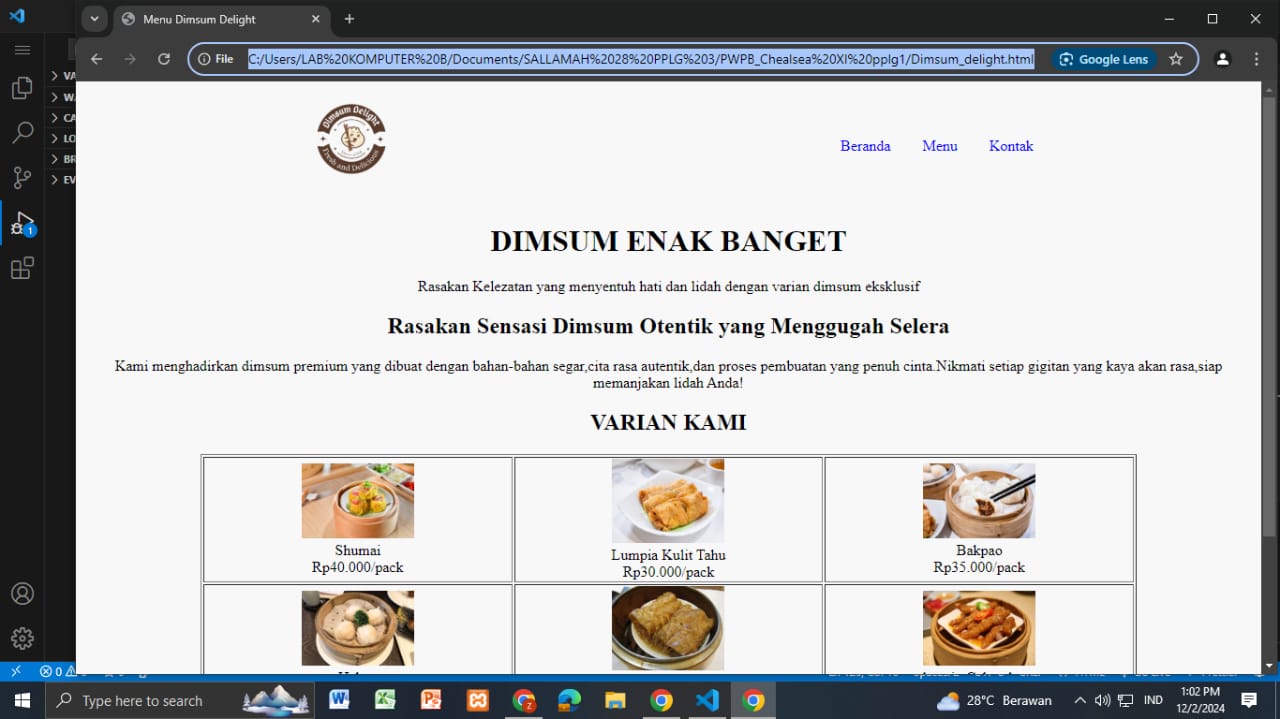This screenshot has height=719, width=1280.
Task: Open the VS Code Search view
Action: (22, 133)
